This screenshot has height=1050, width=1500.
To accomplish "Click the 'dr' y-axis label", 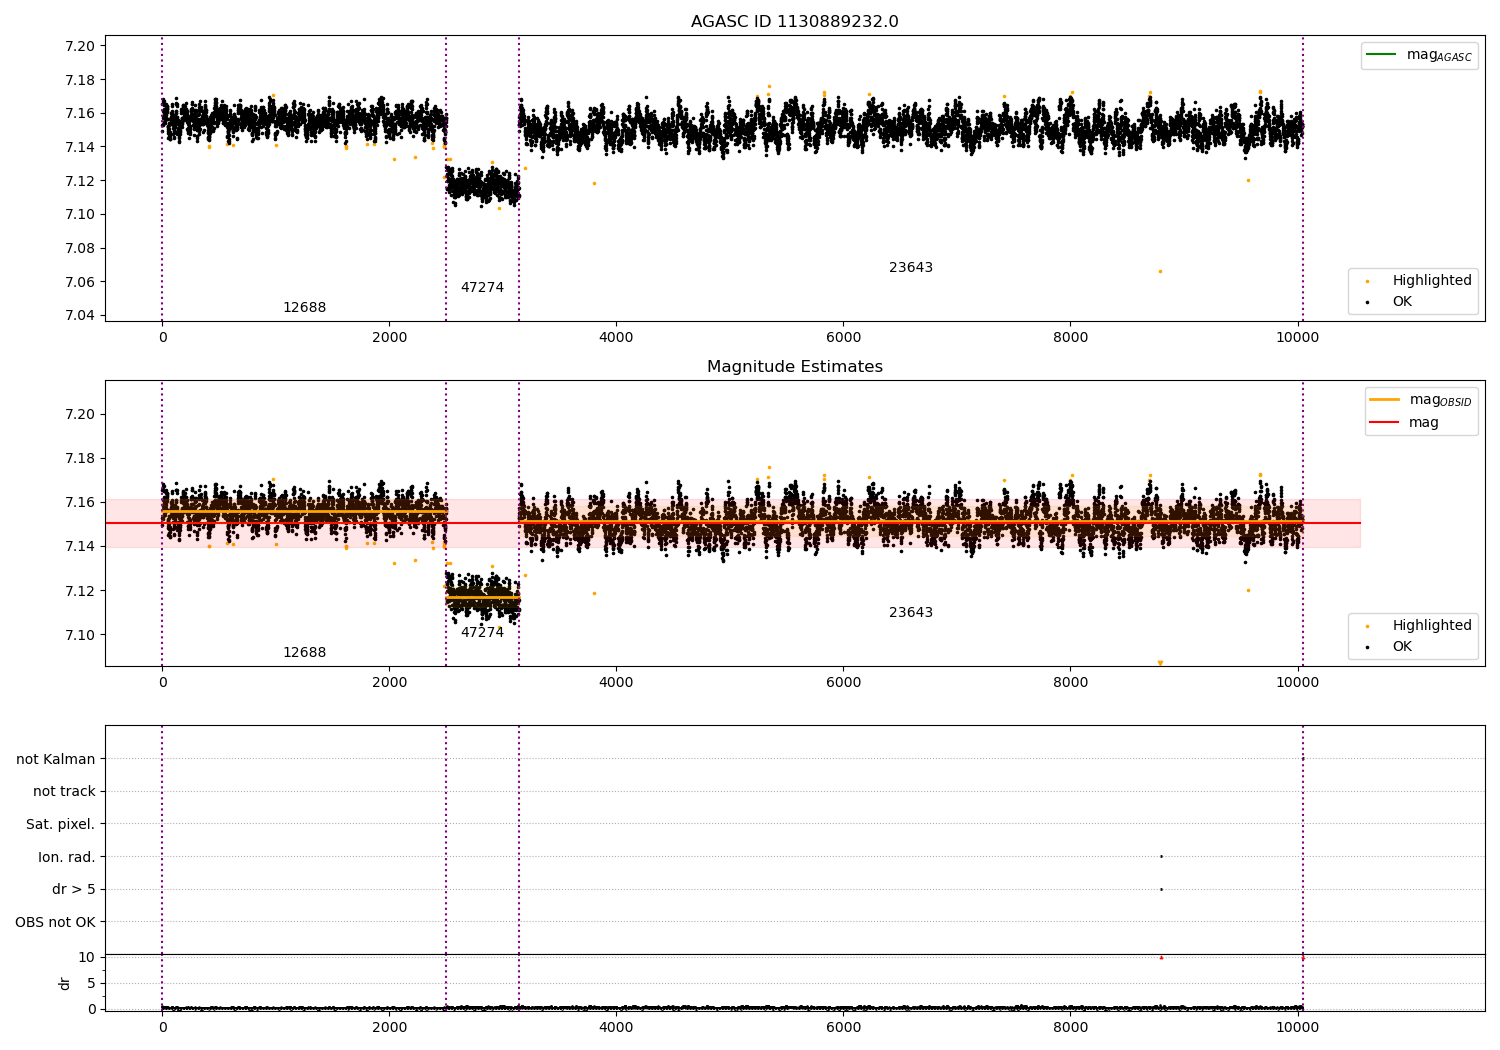I will point(64,983).
